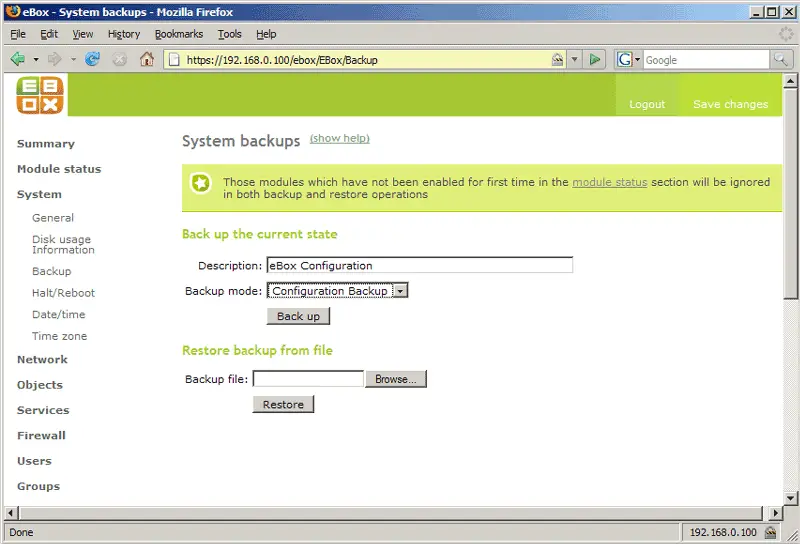Open the Backup mode dropdown

tap(401, 291)
